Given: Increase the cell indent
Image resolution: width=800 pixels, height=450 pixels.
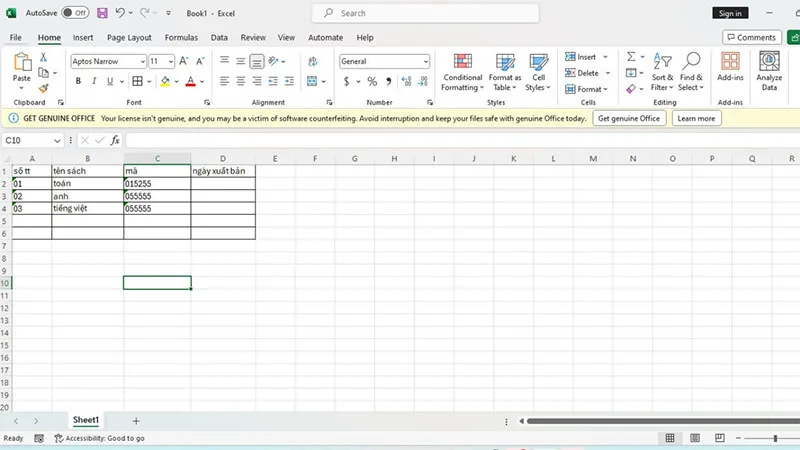Looking at the screenshot, I should pos(289,81).
